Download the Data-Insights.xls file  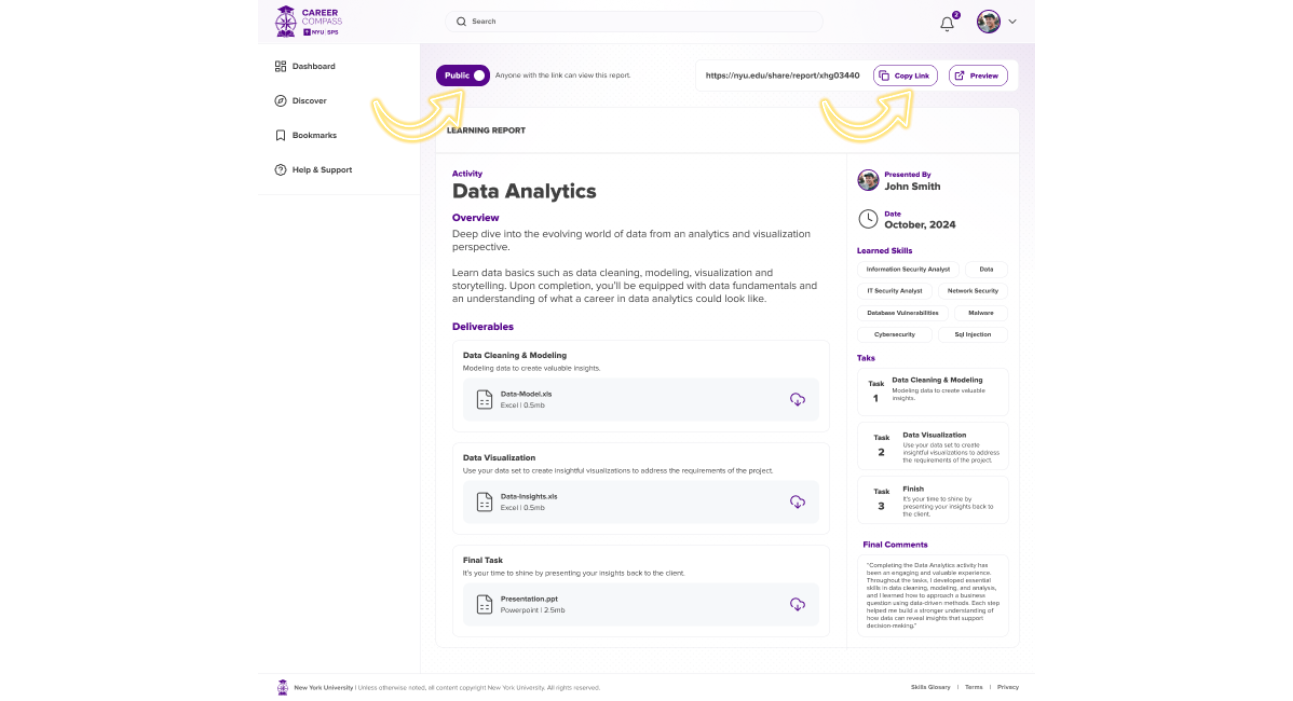coord(797,502)
